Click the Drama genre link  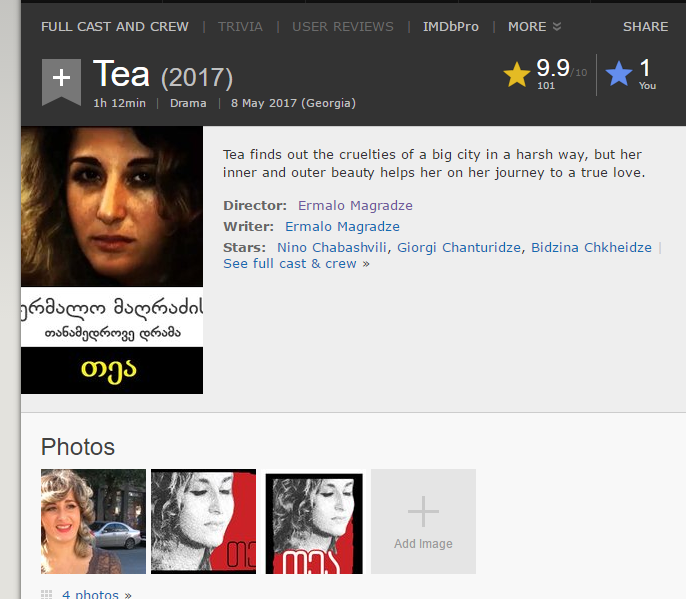click(x=188, y=103)
